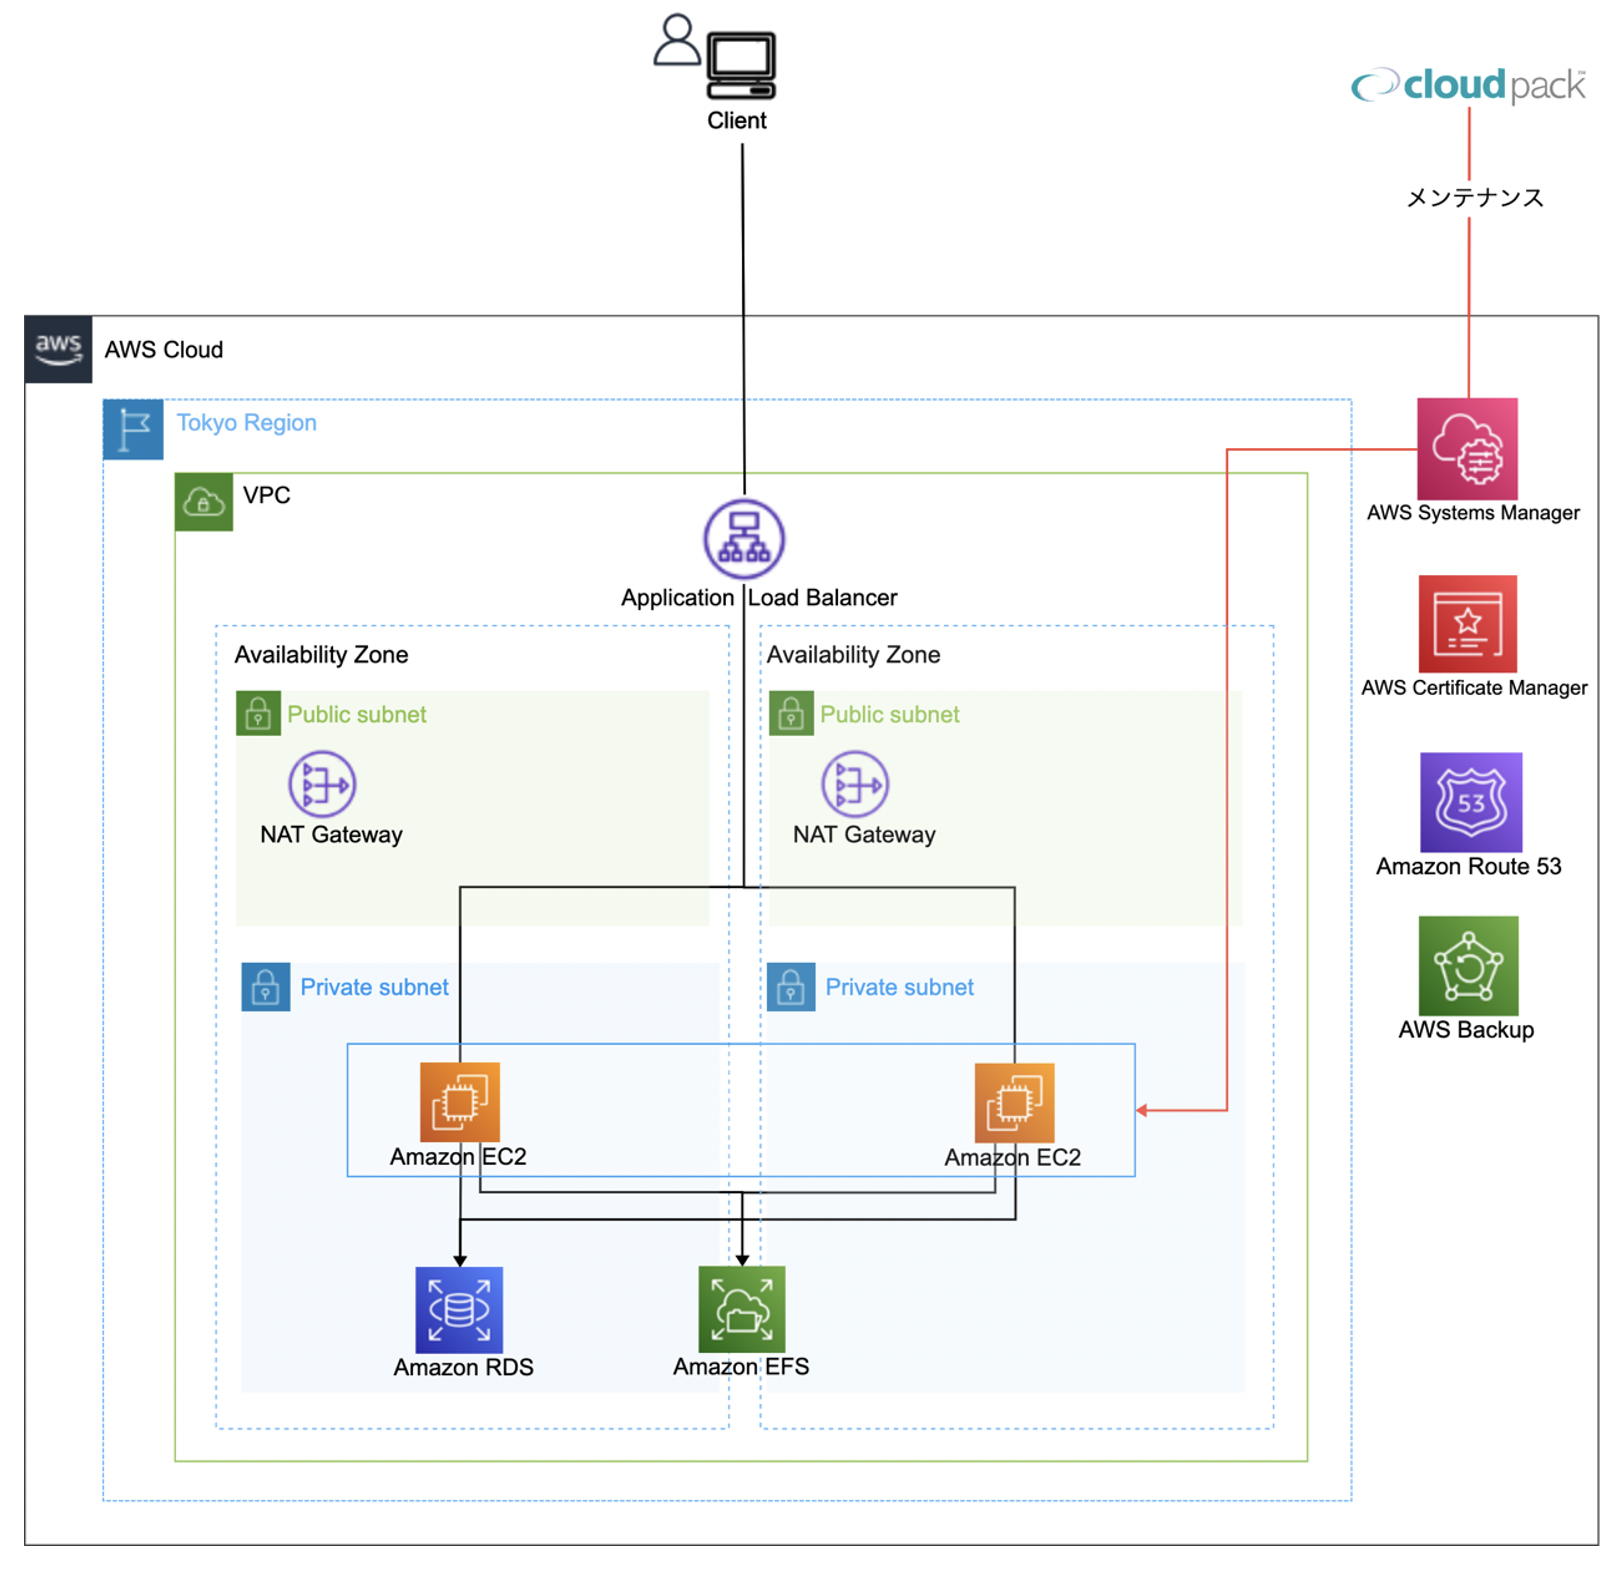Viewport: 1622px width, 1569px height.
Task: Select the right Amazon EC2 instance icon
Action: (1014, 1102)
